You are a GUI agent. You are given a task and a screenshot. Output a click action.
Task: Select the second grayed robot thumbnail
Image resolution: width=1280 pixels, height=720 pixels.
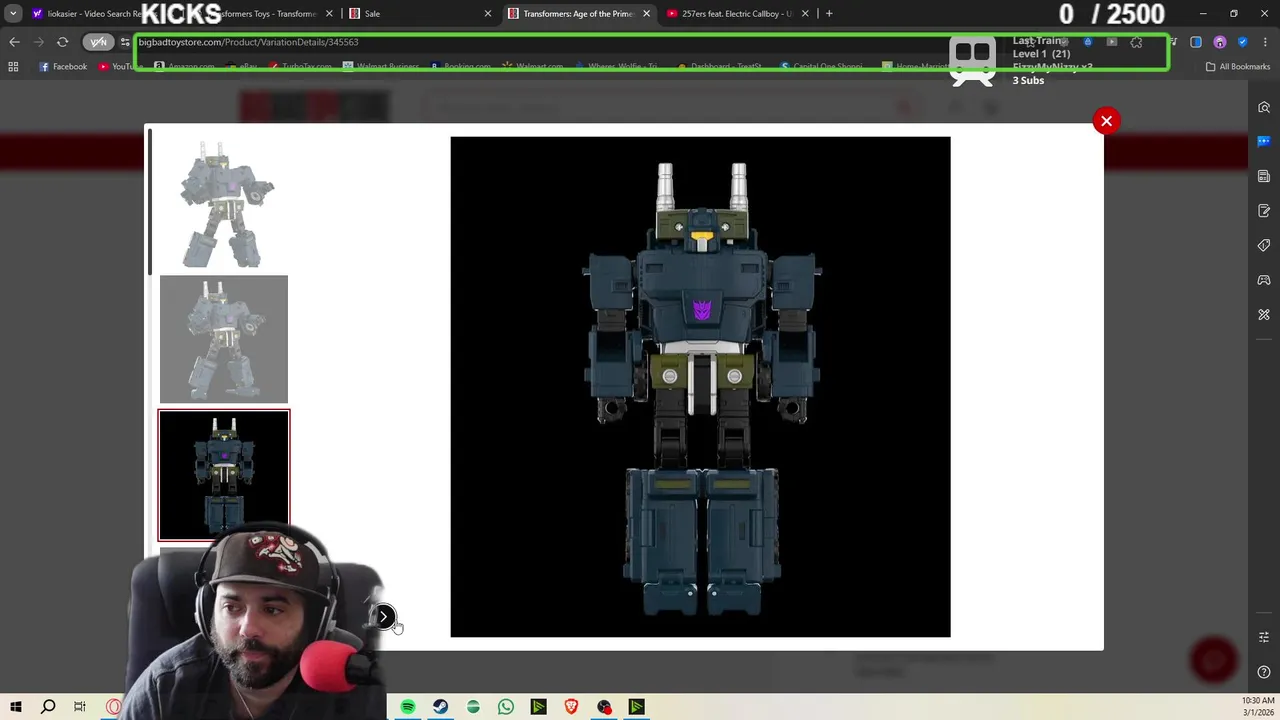coord(224,339)
